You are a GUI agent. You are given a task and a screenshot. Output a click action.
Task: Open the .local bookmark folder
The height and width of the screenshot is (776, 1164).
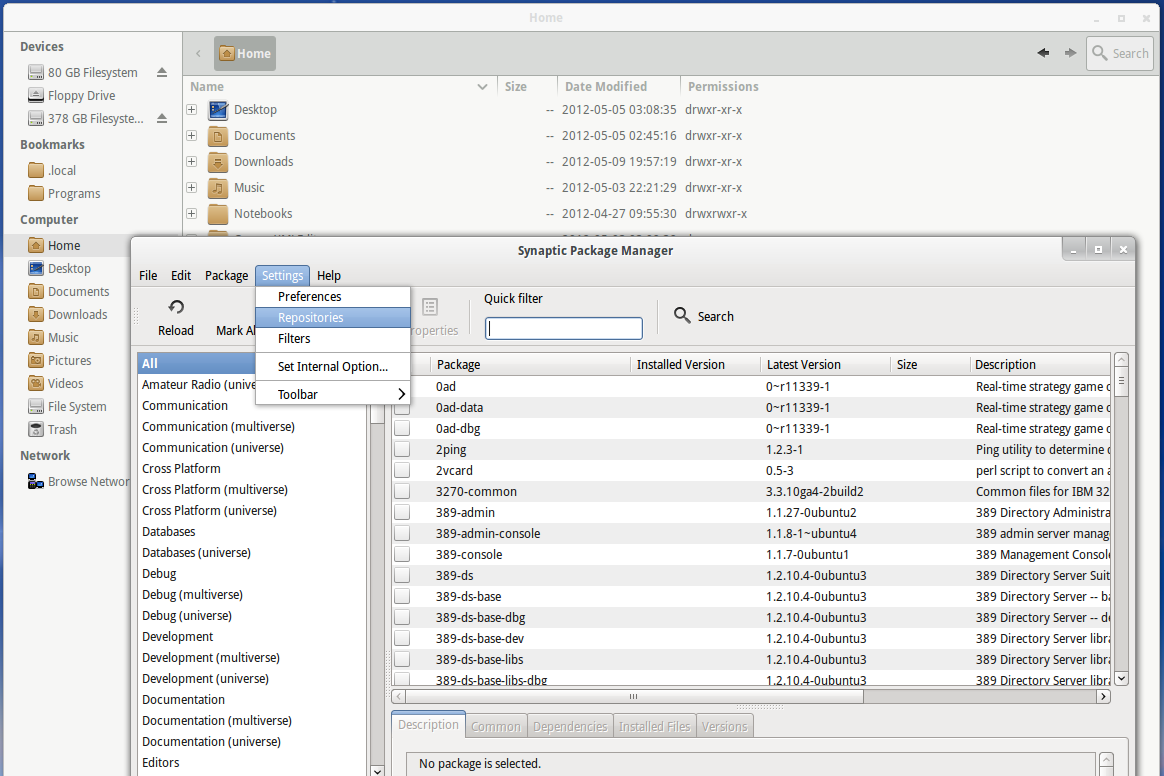(36, 170)
